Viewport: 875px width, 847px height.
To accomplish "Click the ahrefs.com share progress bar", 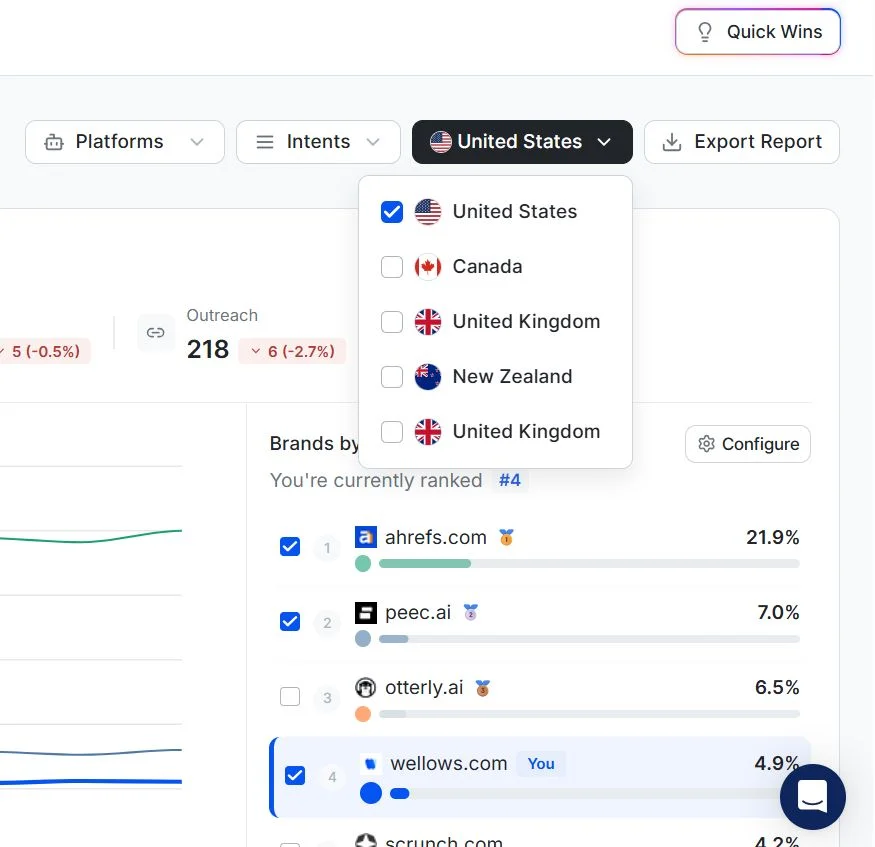I will coord(589,564).
